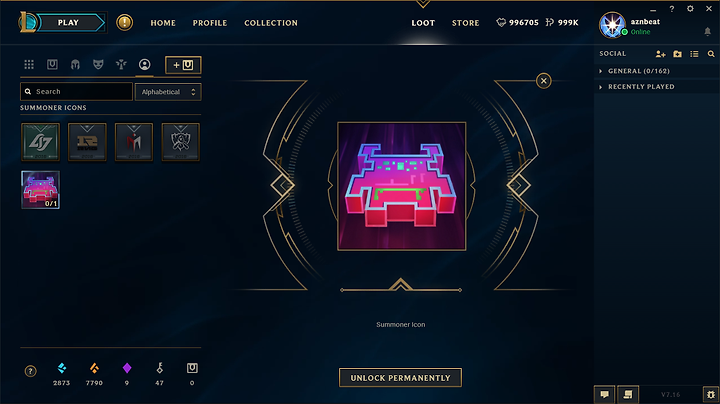Select the summoner icons filter tab
Image resolution: width=720 pixels, height=404 pixels.
click(x=145, y=64)
